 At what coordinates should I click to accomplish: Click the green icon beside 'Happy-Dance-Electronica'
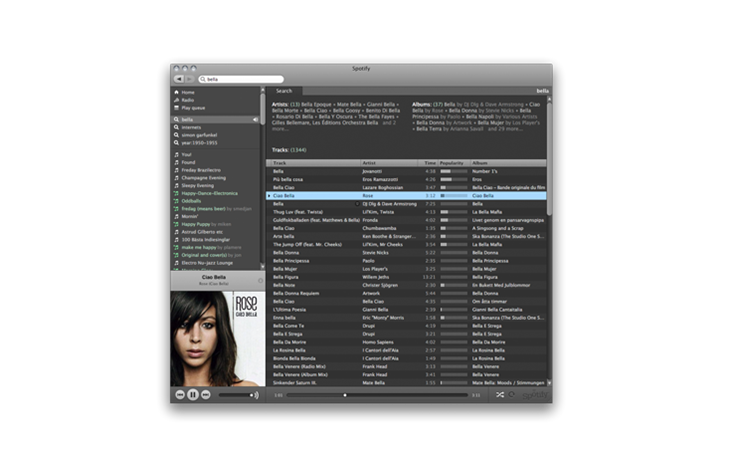pyautogui.click(x=176, y=193)
